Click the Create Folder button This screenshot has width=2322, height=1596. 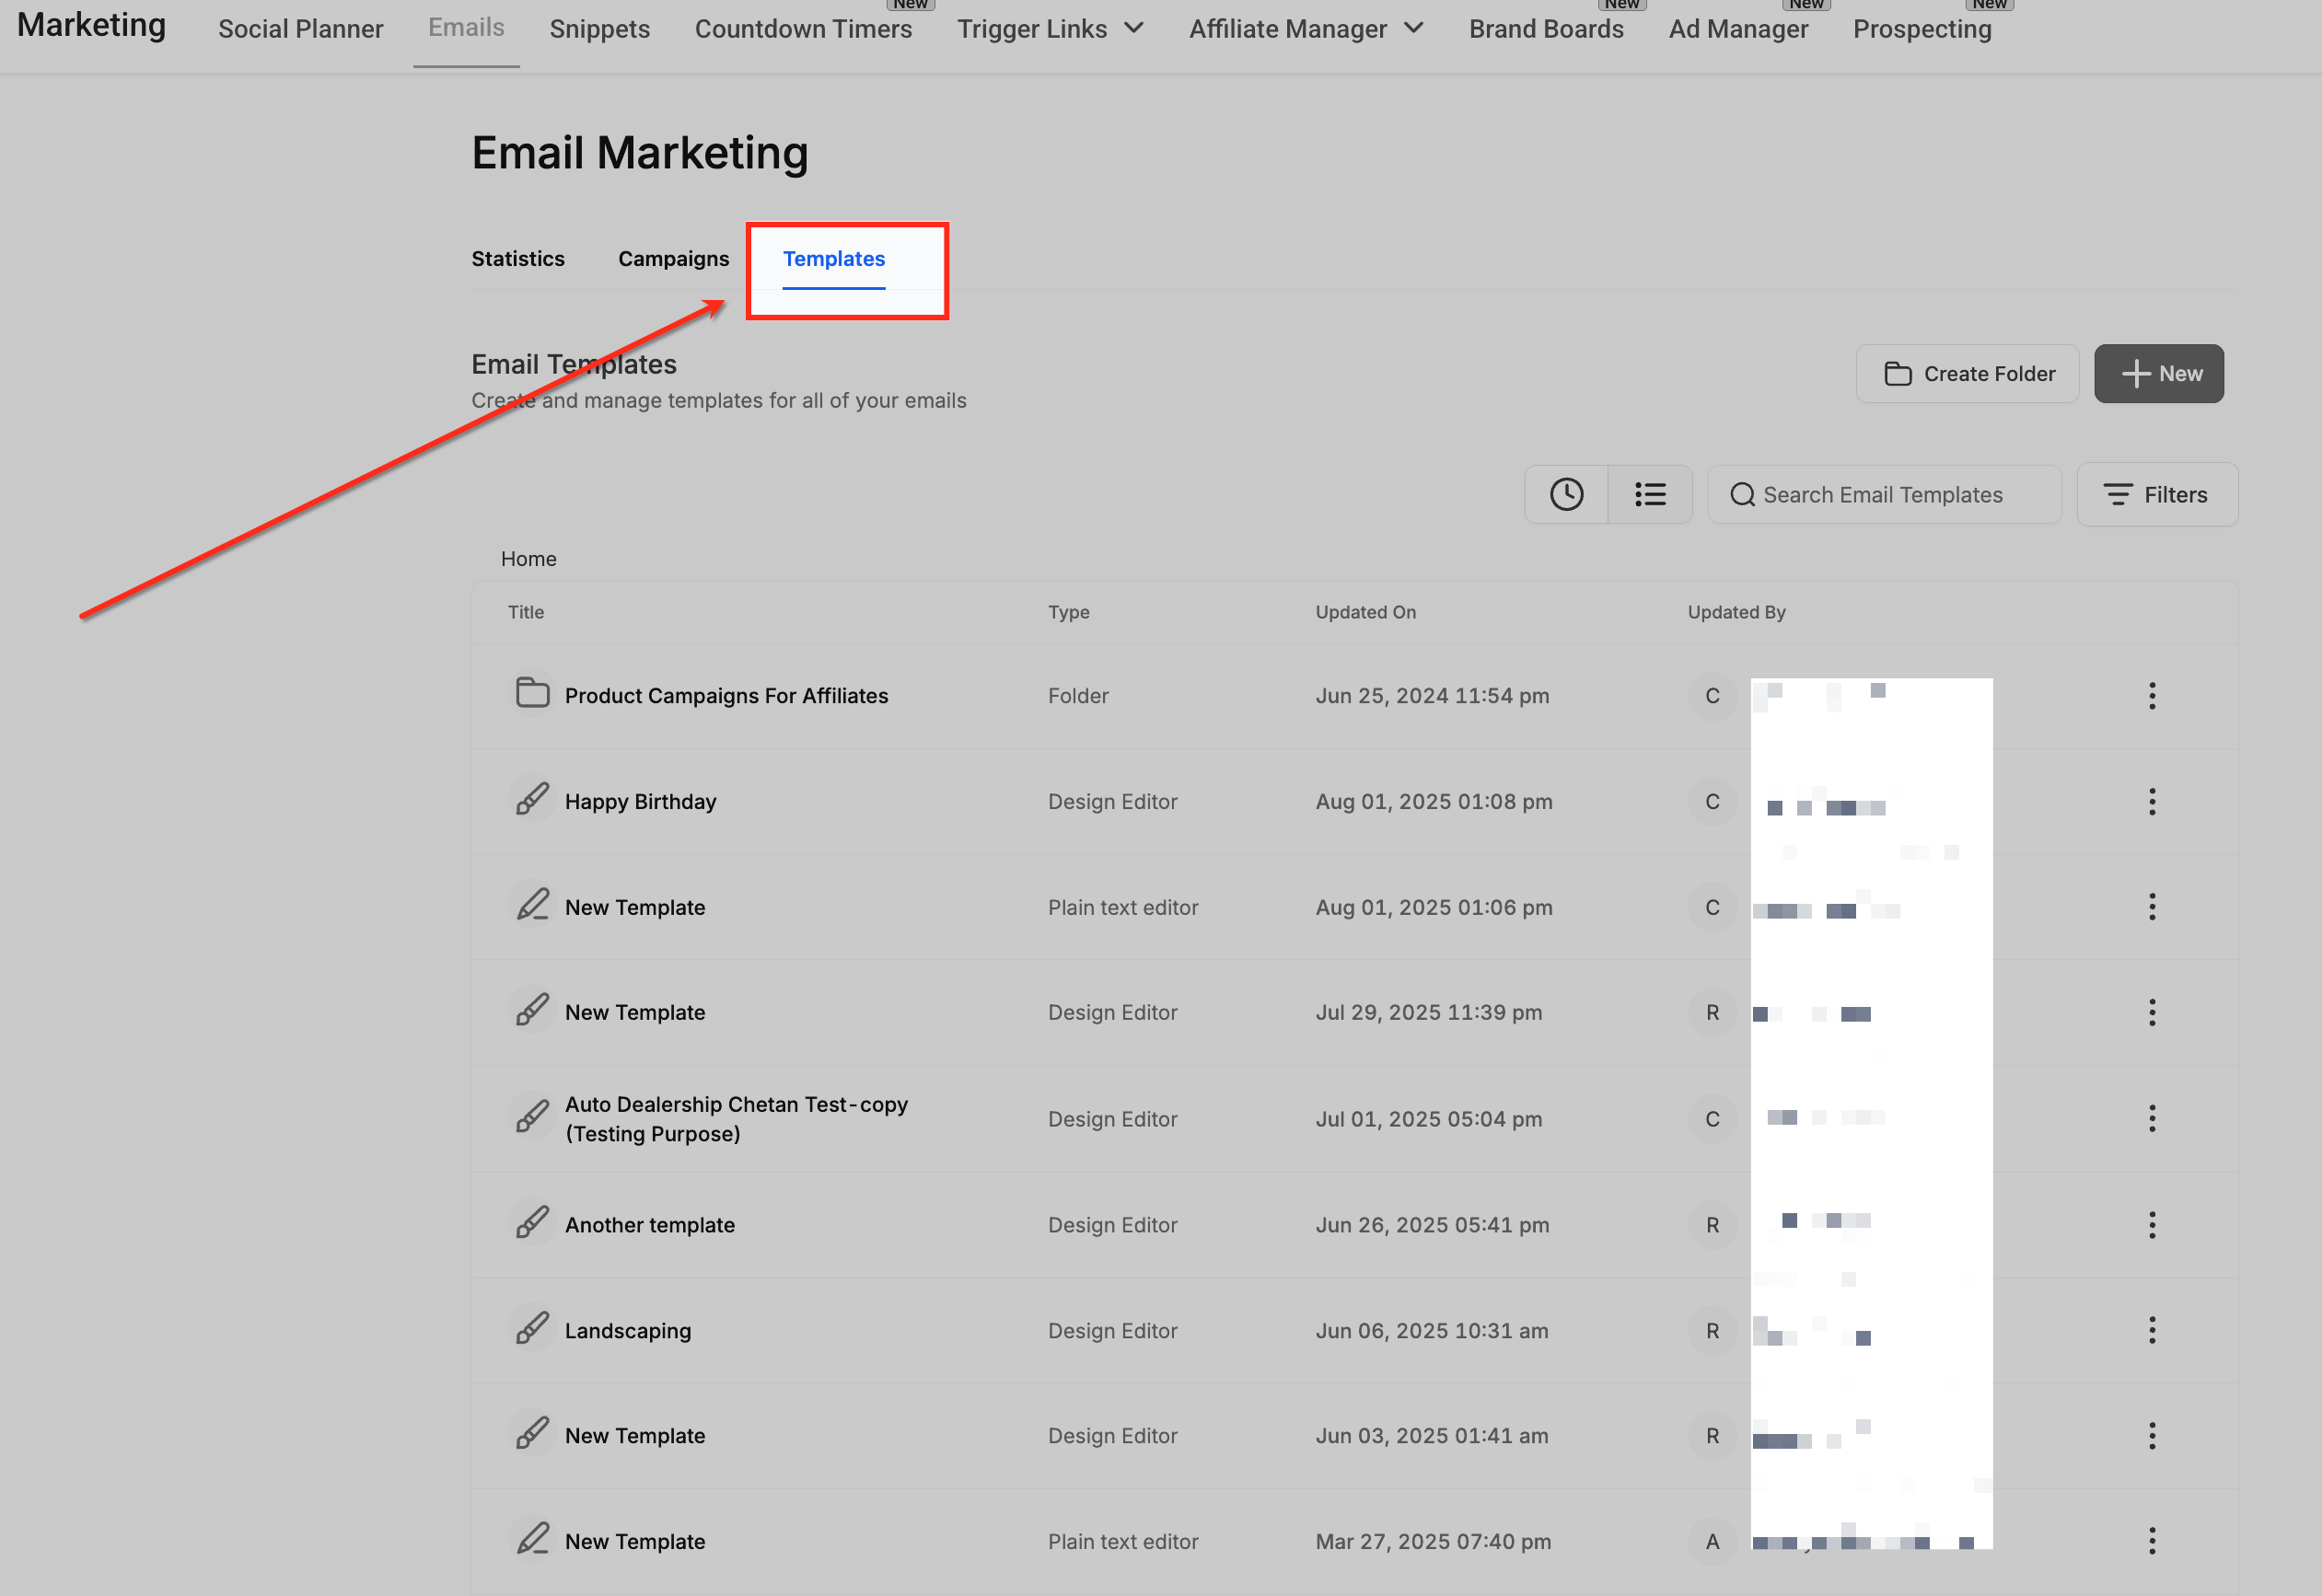pyautogui.click(x=1967, y=374)
